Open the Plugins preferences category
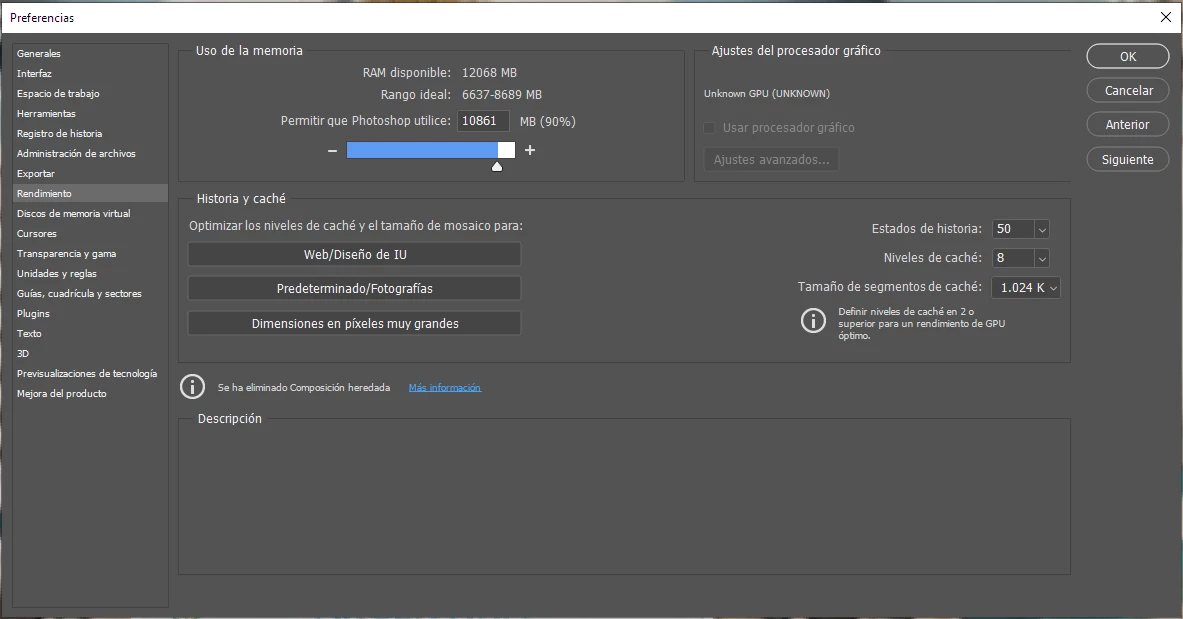The image size is (1183, 619). (x=33, y=313)
